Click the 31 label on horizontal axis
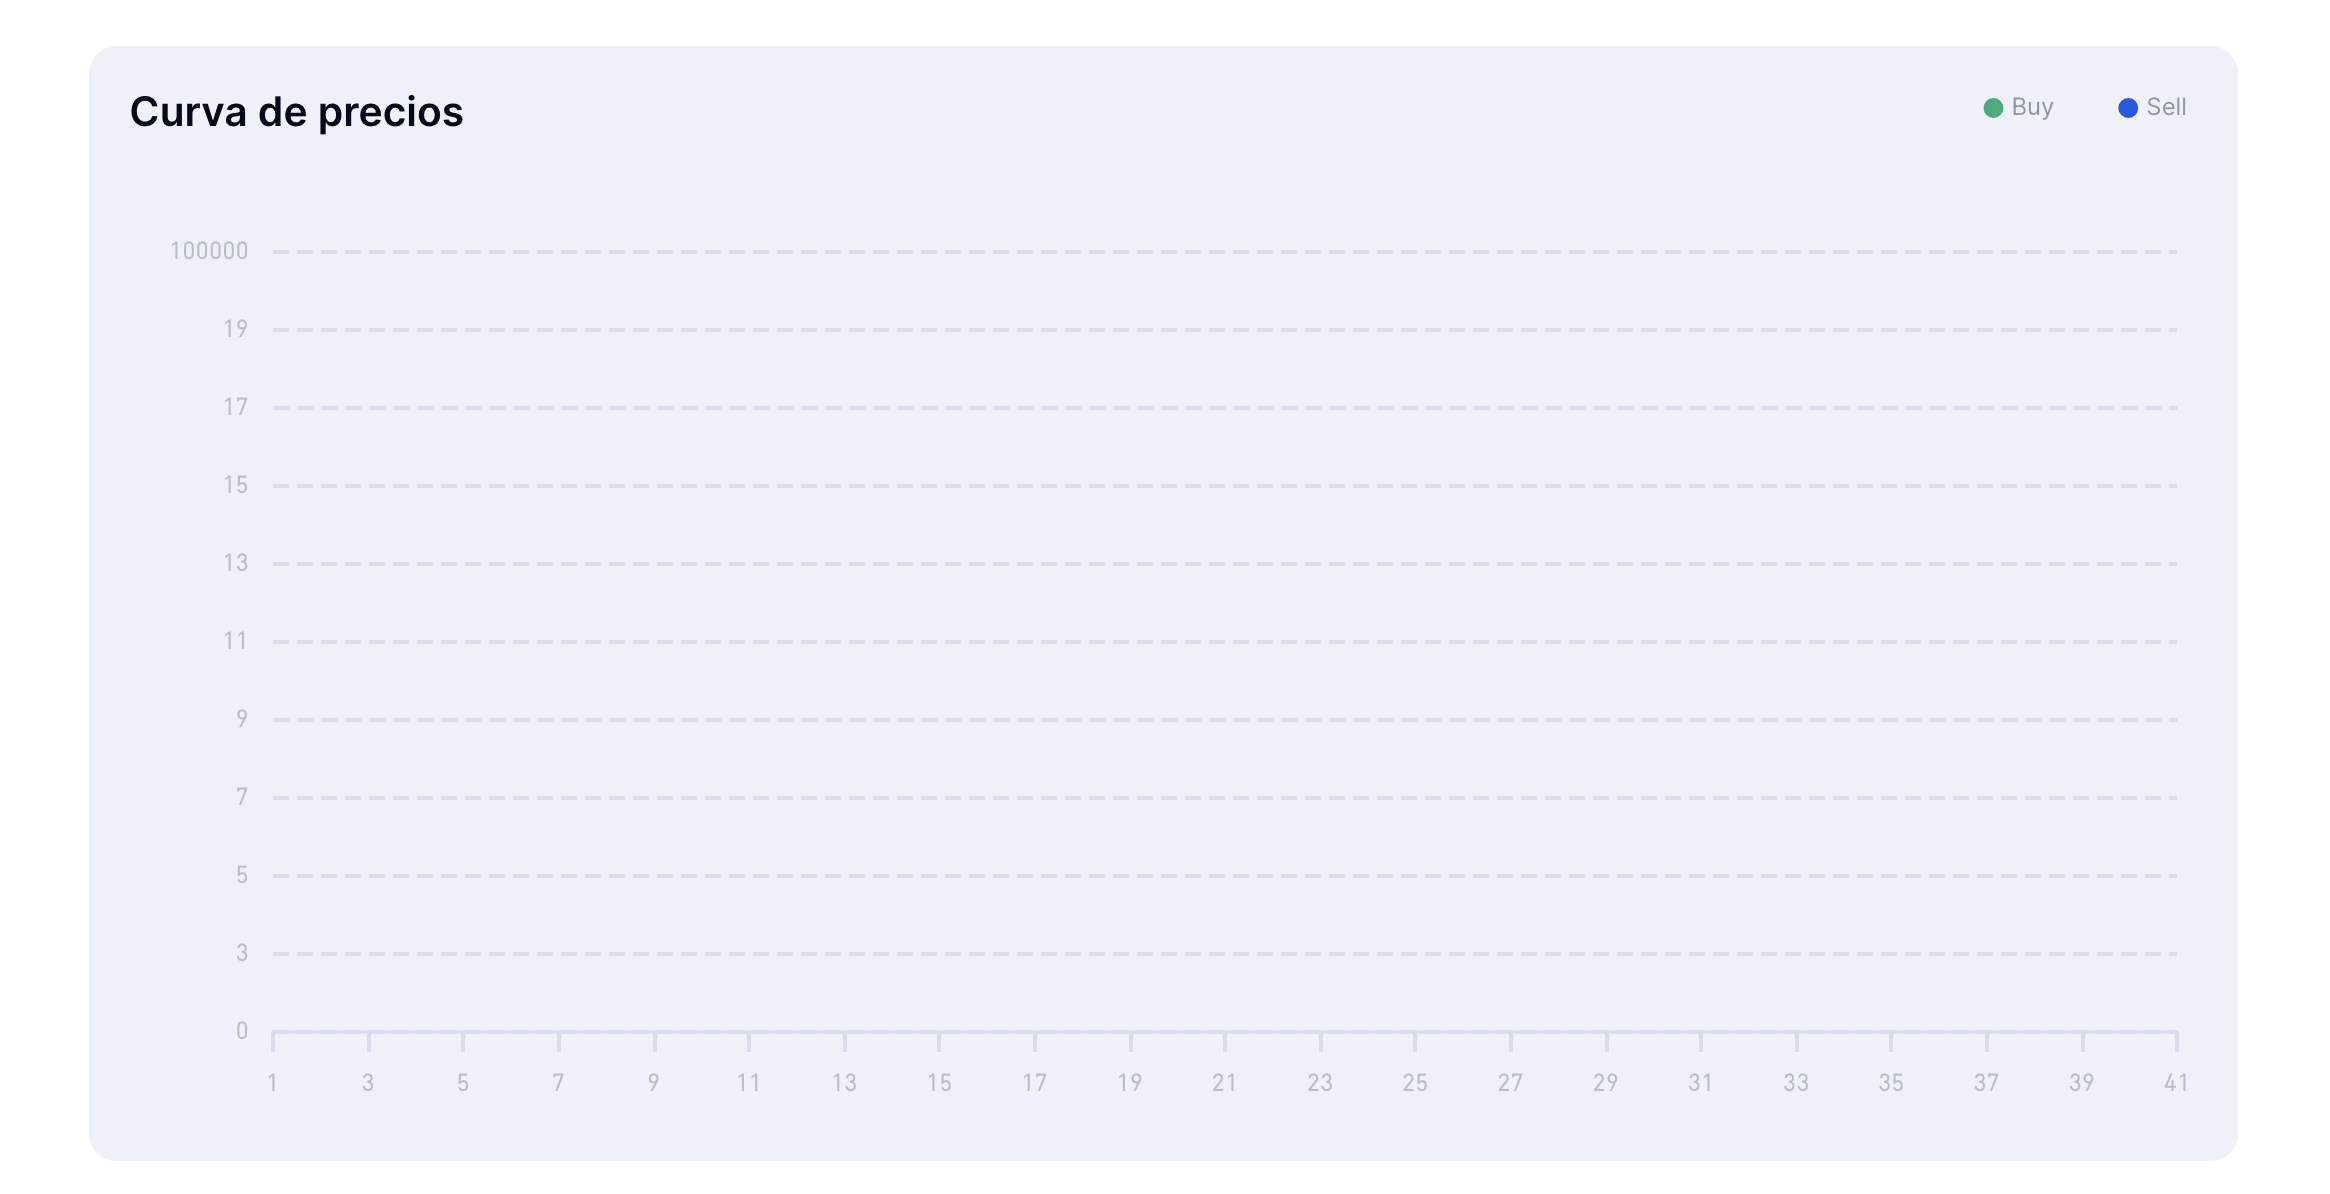The image size is (2330, 1194). [1700, 1083]
